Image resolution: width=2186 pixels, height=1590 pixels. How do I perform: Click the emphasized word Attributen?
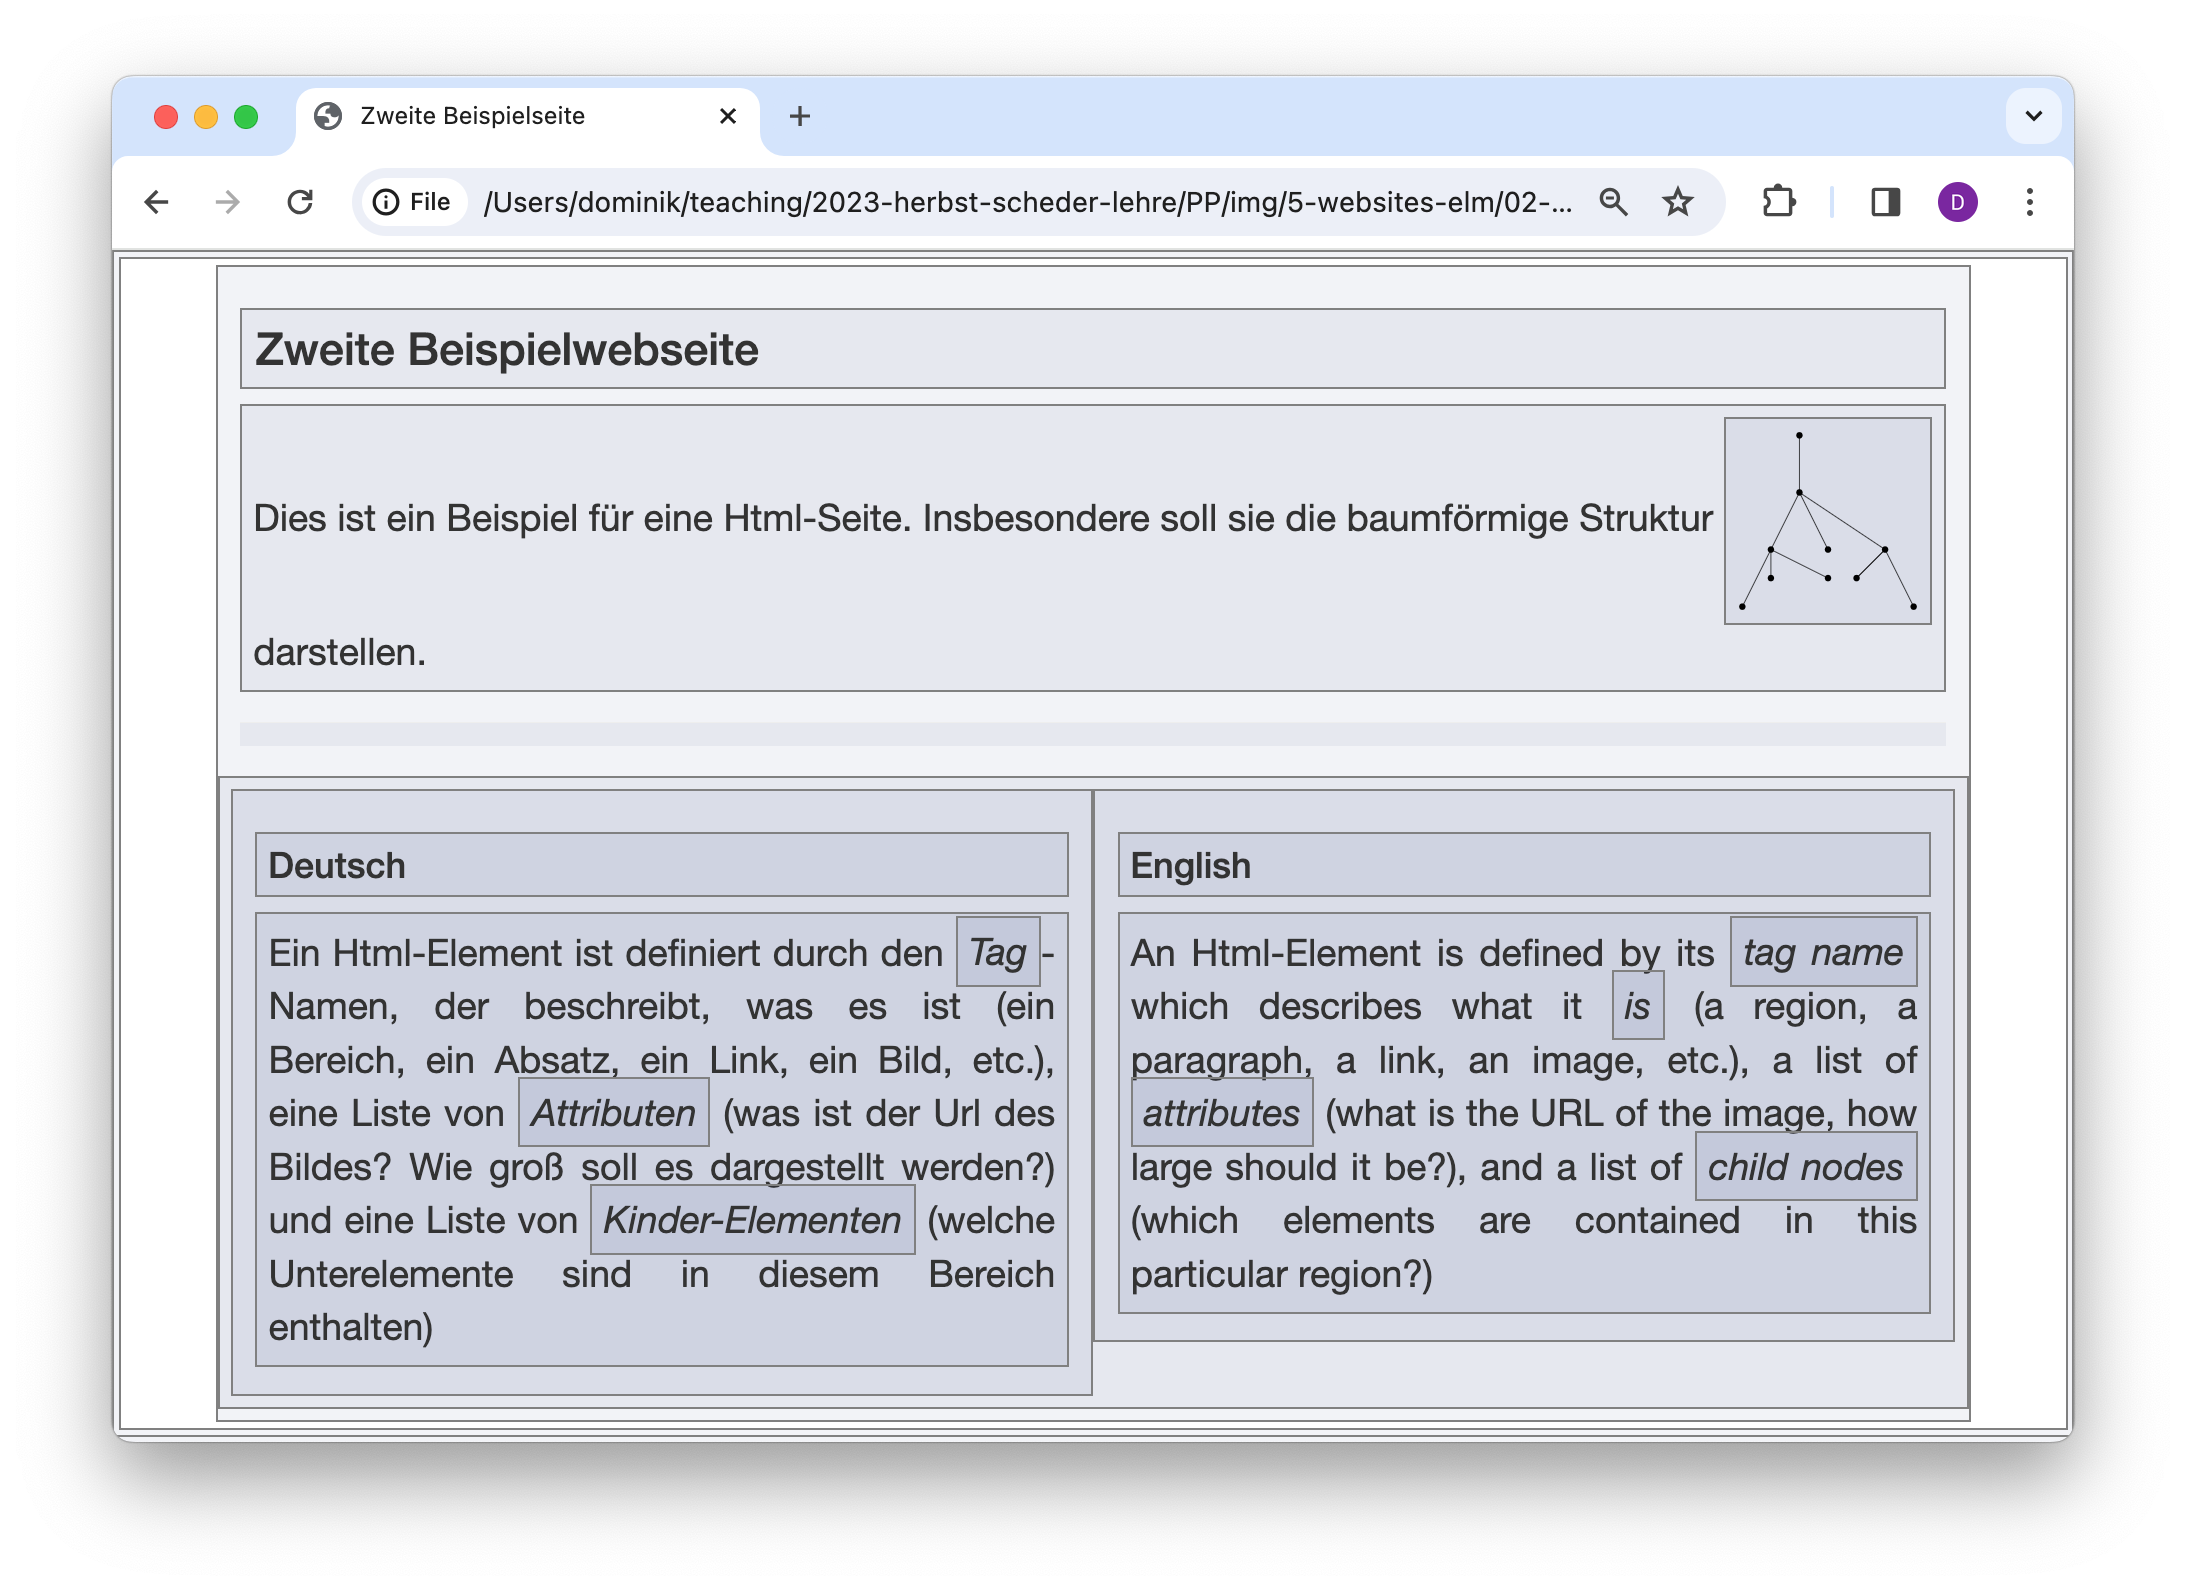(x=613, y=1112)
